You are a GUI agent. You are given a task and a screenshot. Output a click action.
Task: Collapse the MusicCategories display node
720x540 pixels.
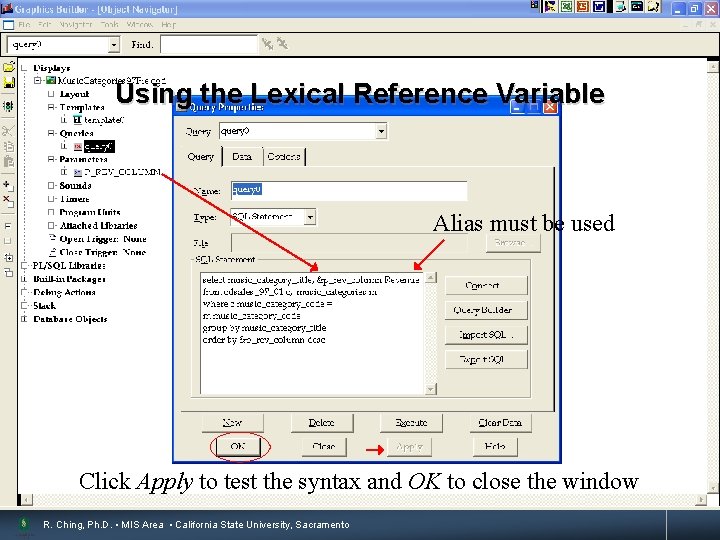pyautogui.click(x=38, y=81)
